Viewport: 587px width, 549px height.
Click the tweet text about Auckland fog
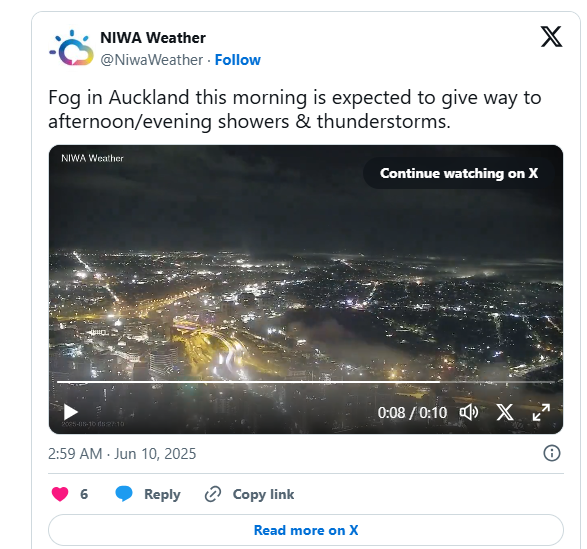coord(295,109)
